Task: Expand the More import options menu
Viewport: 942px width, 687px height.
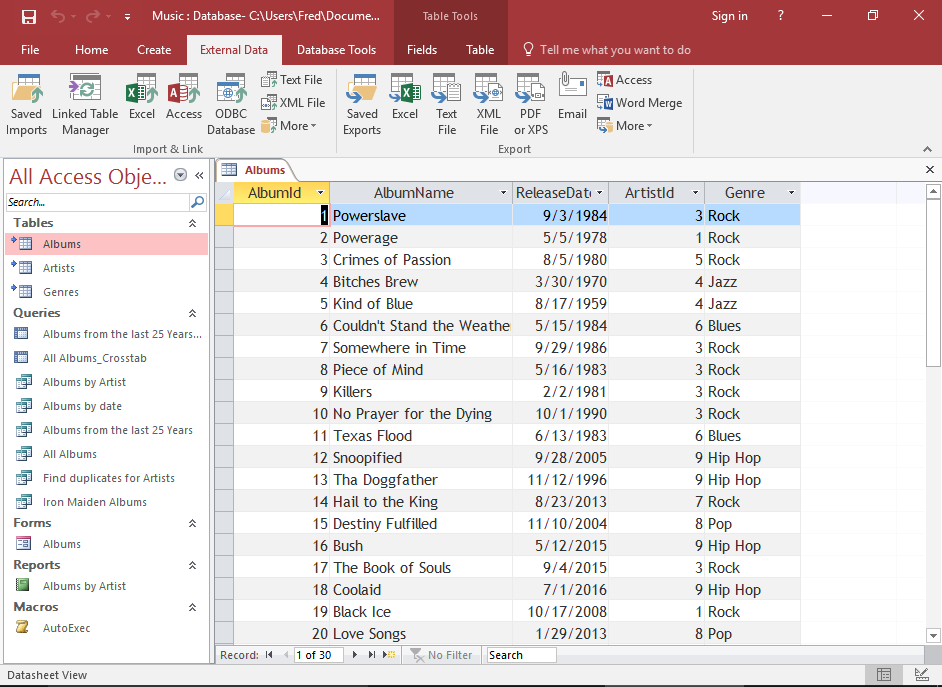Action: (x=291, y=125)
